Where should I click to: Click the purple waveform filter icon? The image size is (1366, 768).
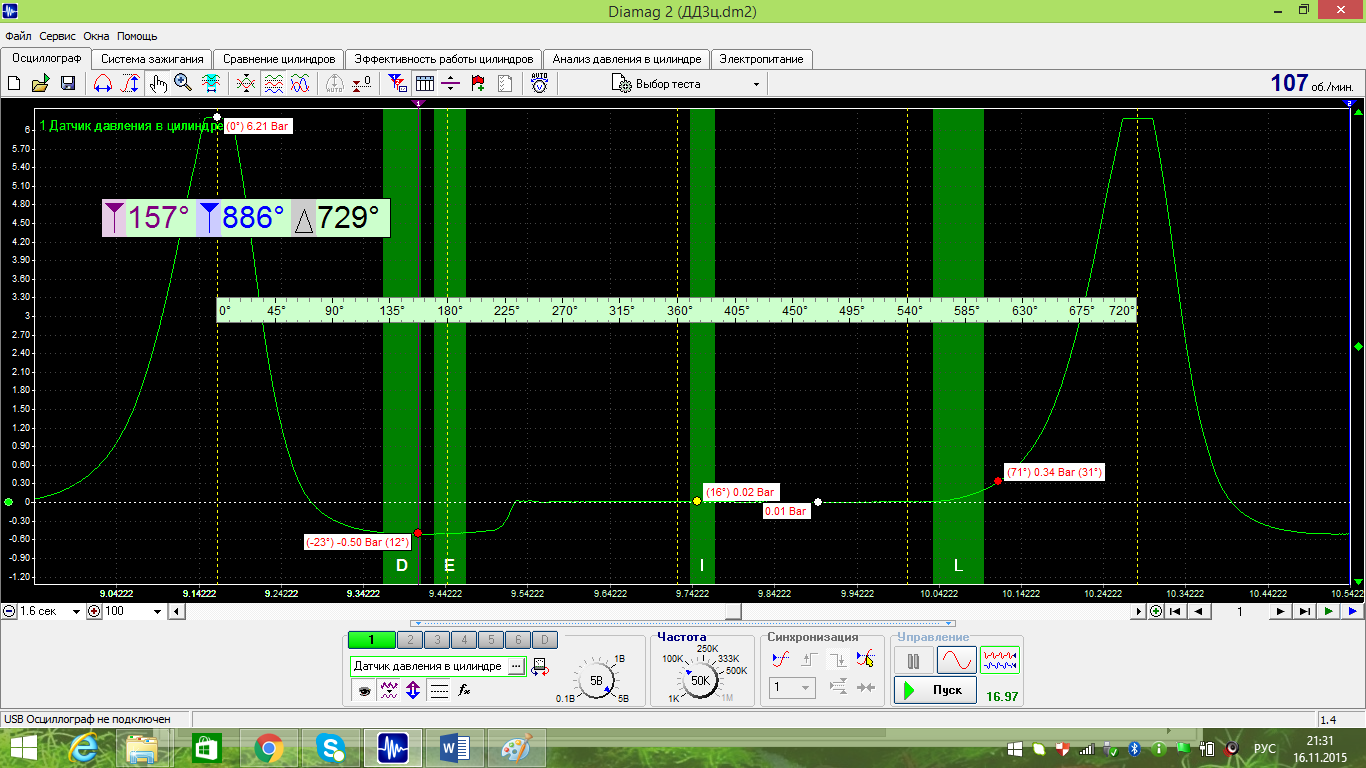389,690
